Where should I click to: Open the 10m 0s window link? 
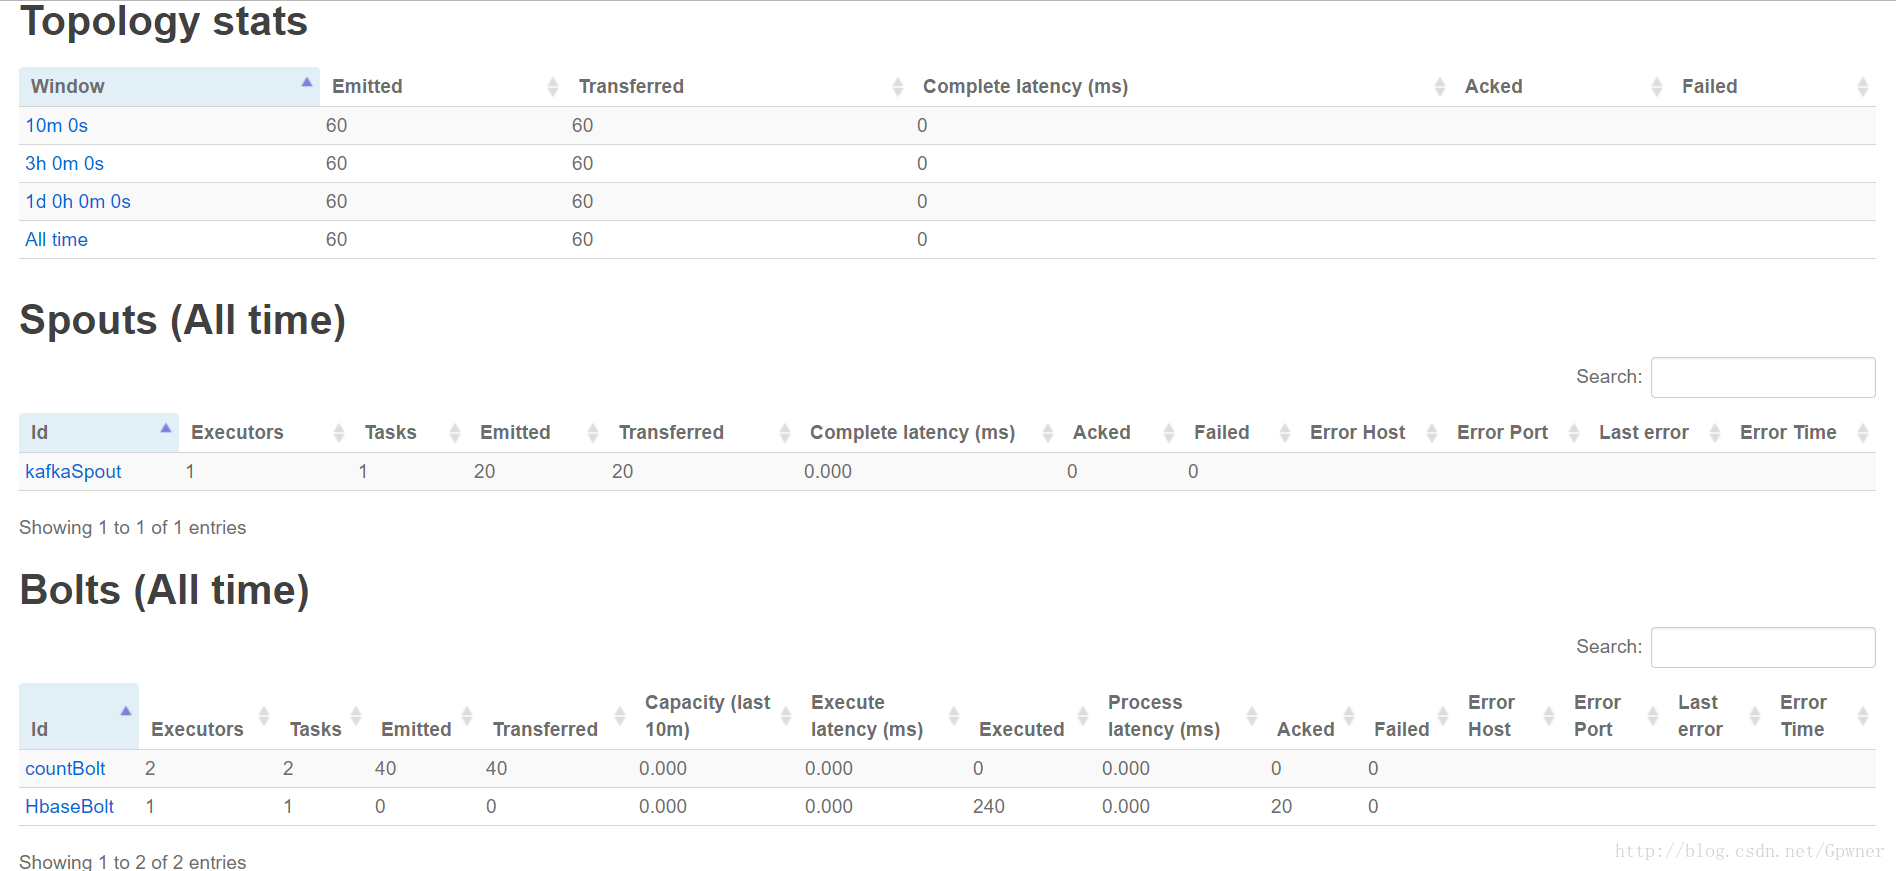pos(56,126)
